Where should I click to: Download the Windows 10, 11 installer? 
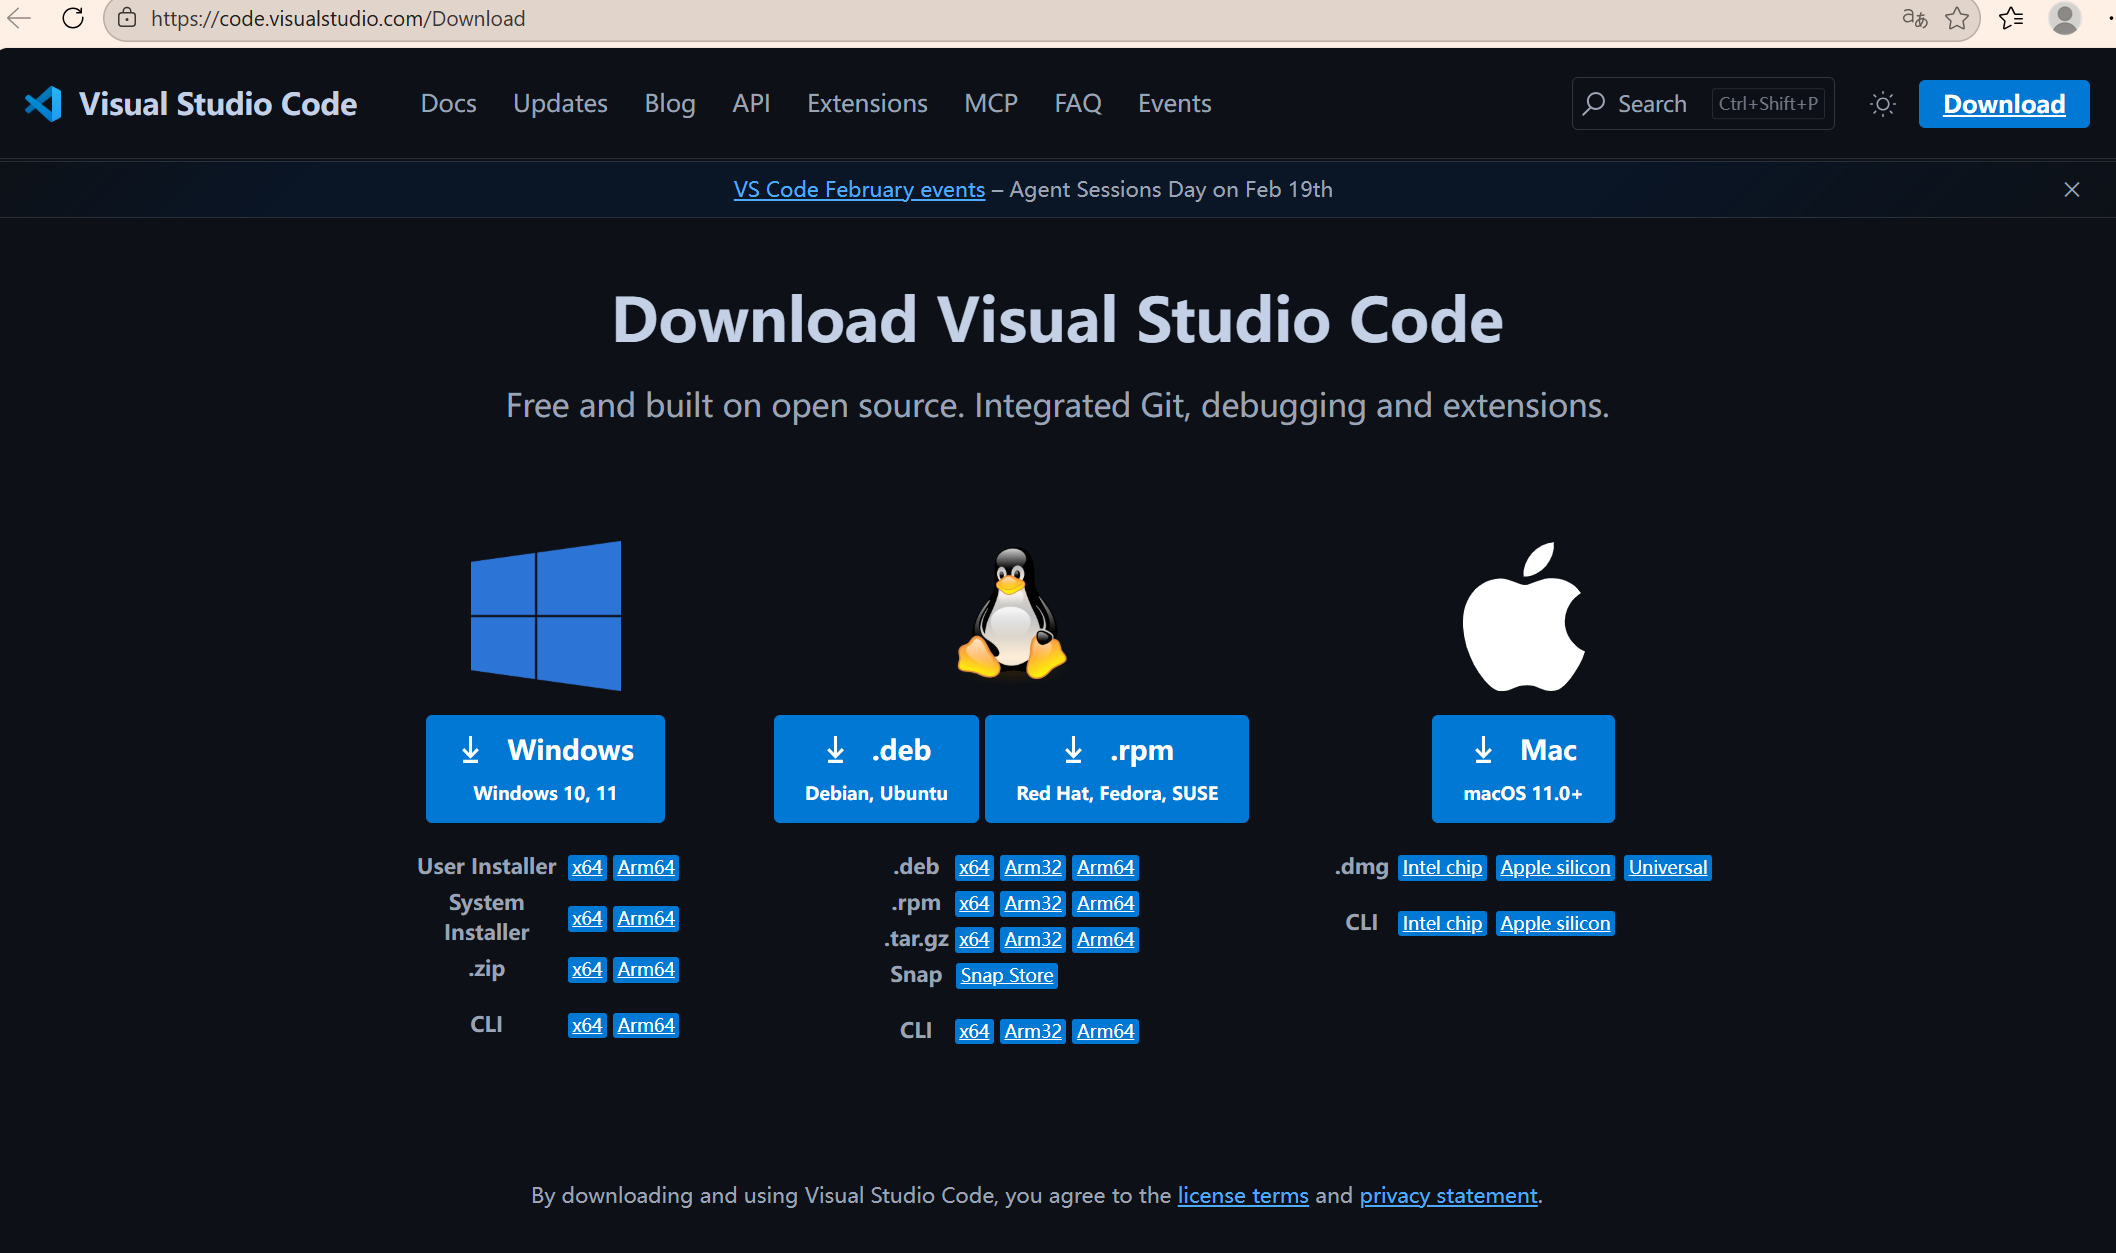(x=545, y=768)
